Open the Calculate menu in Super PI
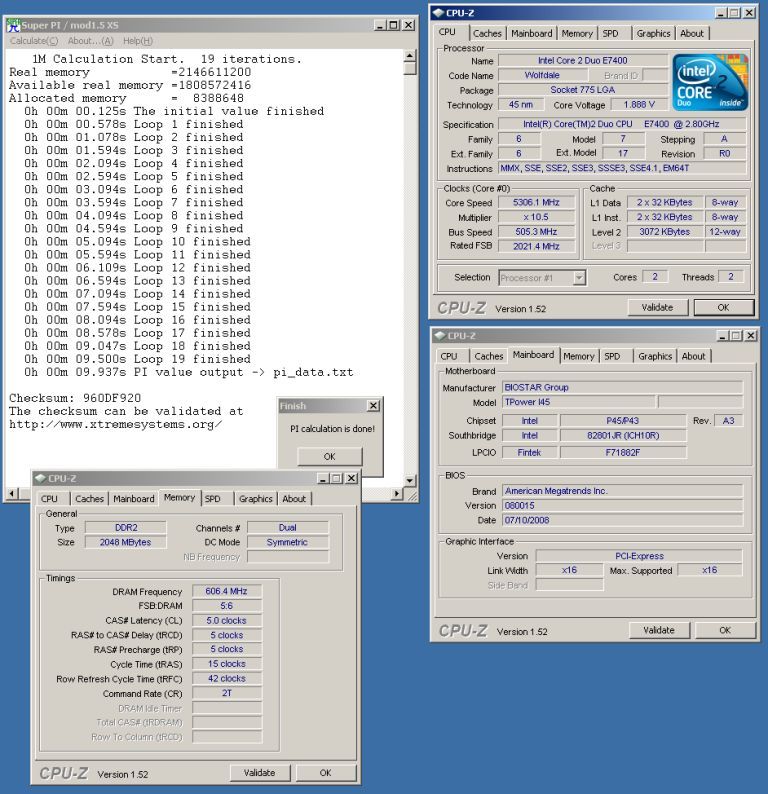 click(x=34, y=41)
